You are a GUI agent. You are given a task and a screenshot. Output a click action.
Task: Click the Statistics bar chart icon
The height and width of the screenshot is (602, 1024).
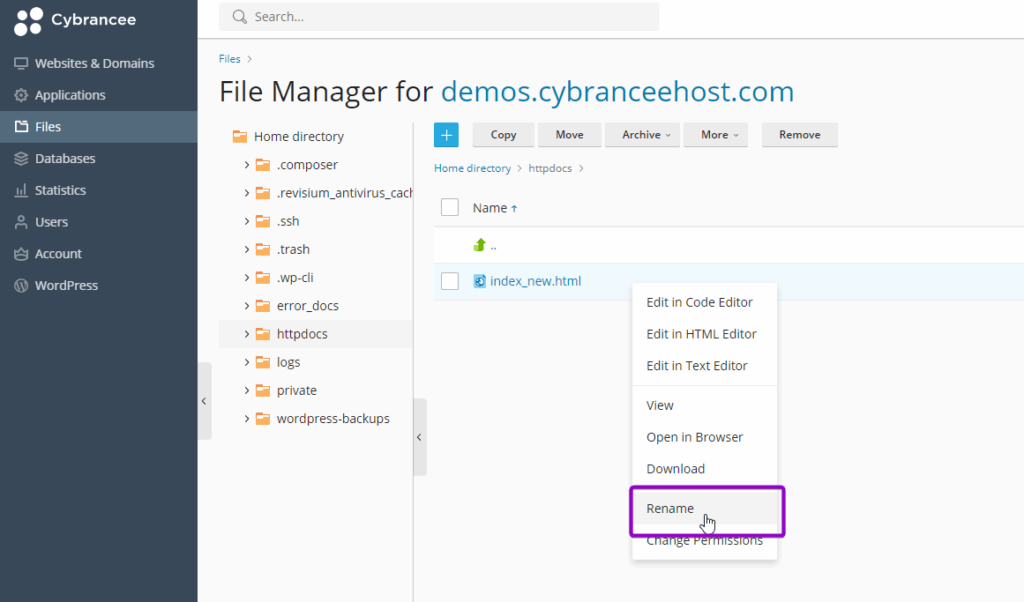point(21,190)
